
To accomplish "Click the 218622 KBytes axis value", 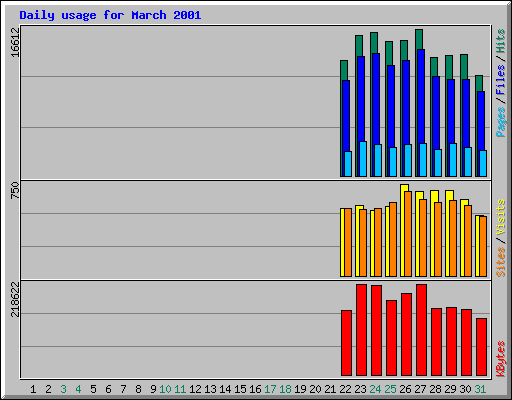I will [15, 299].
